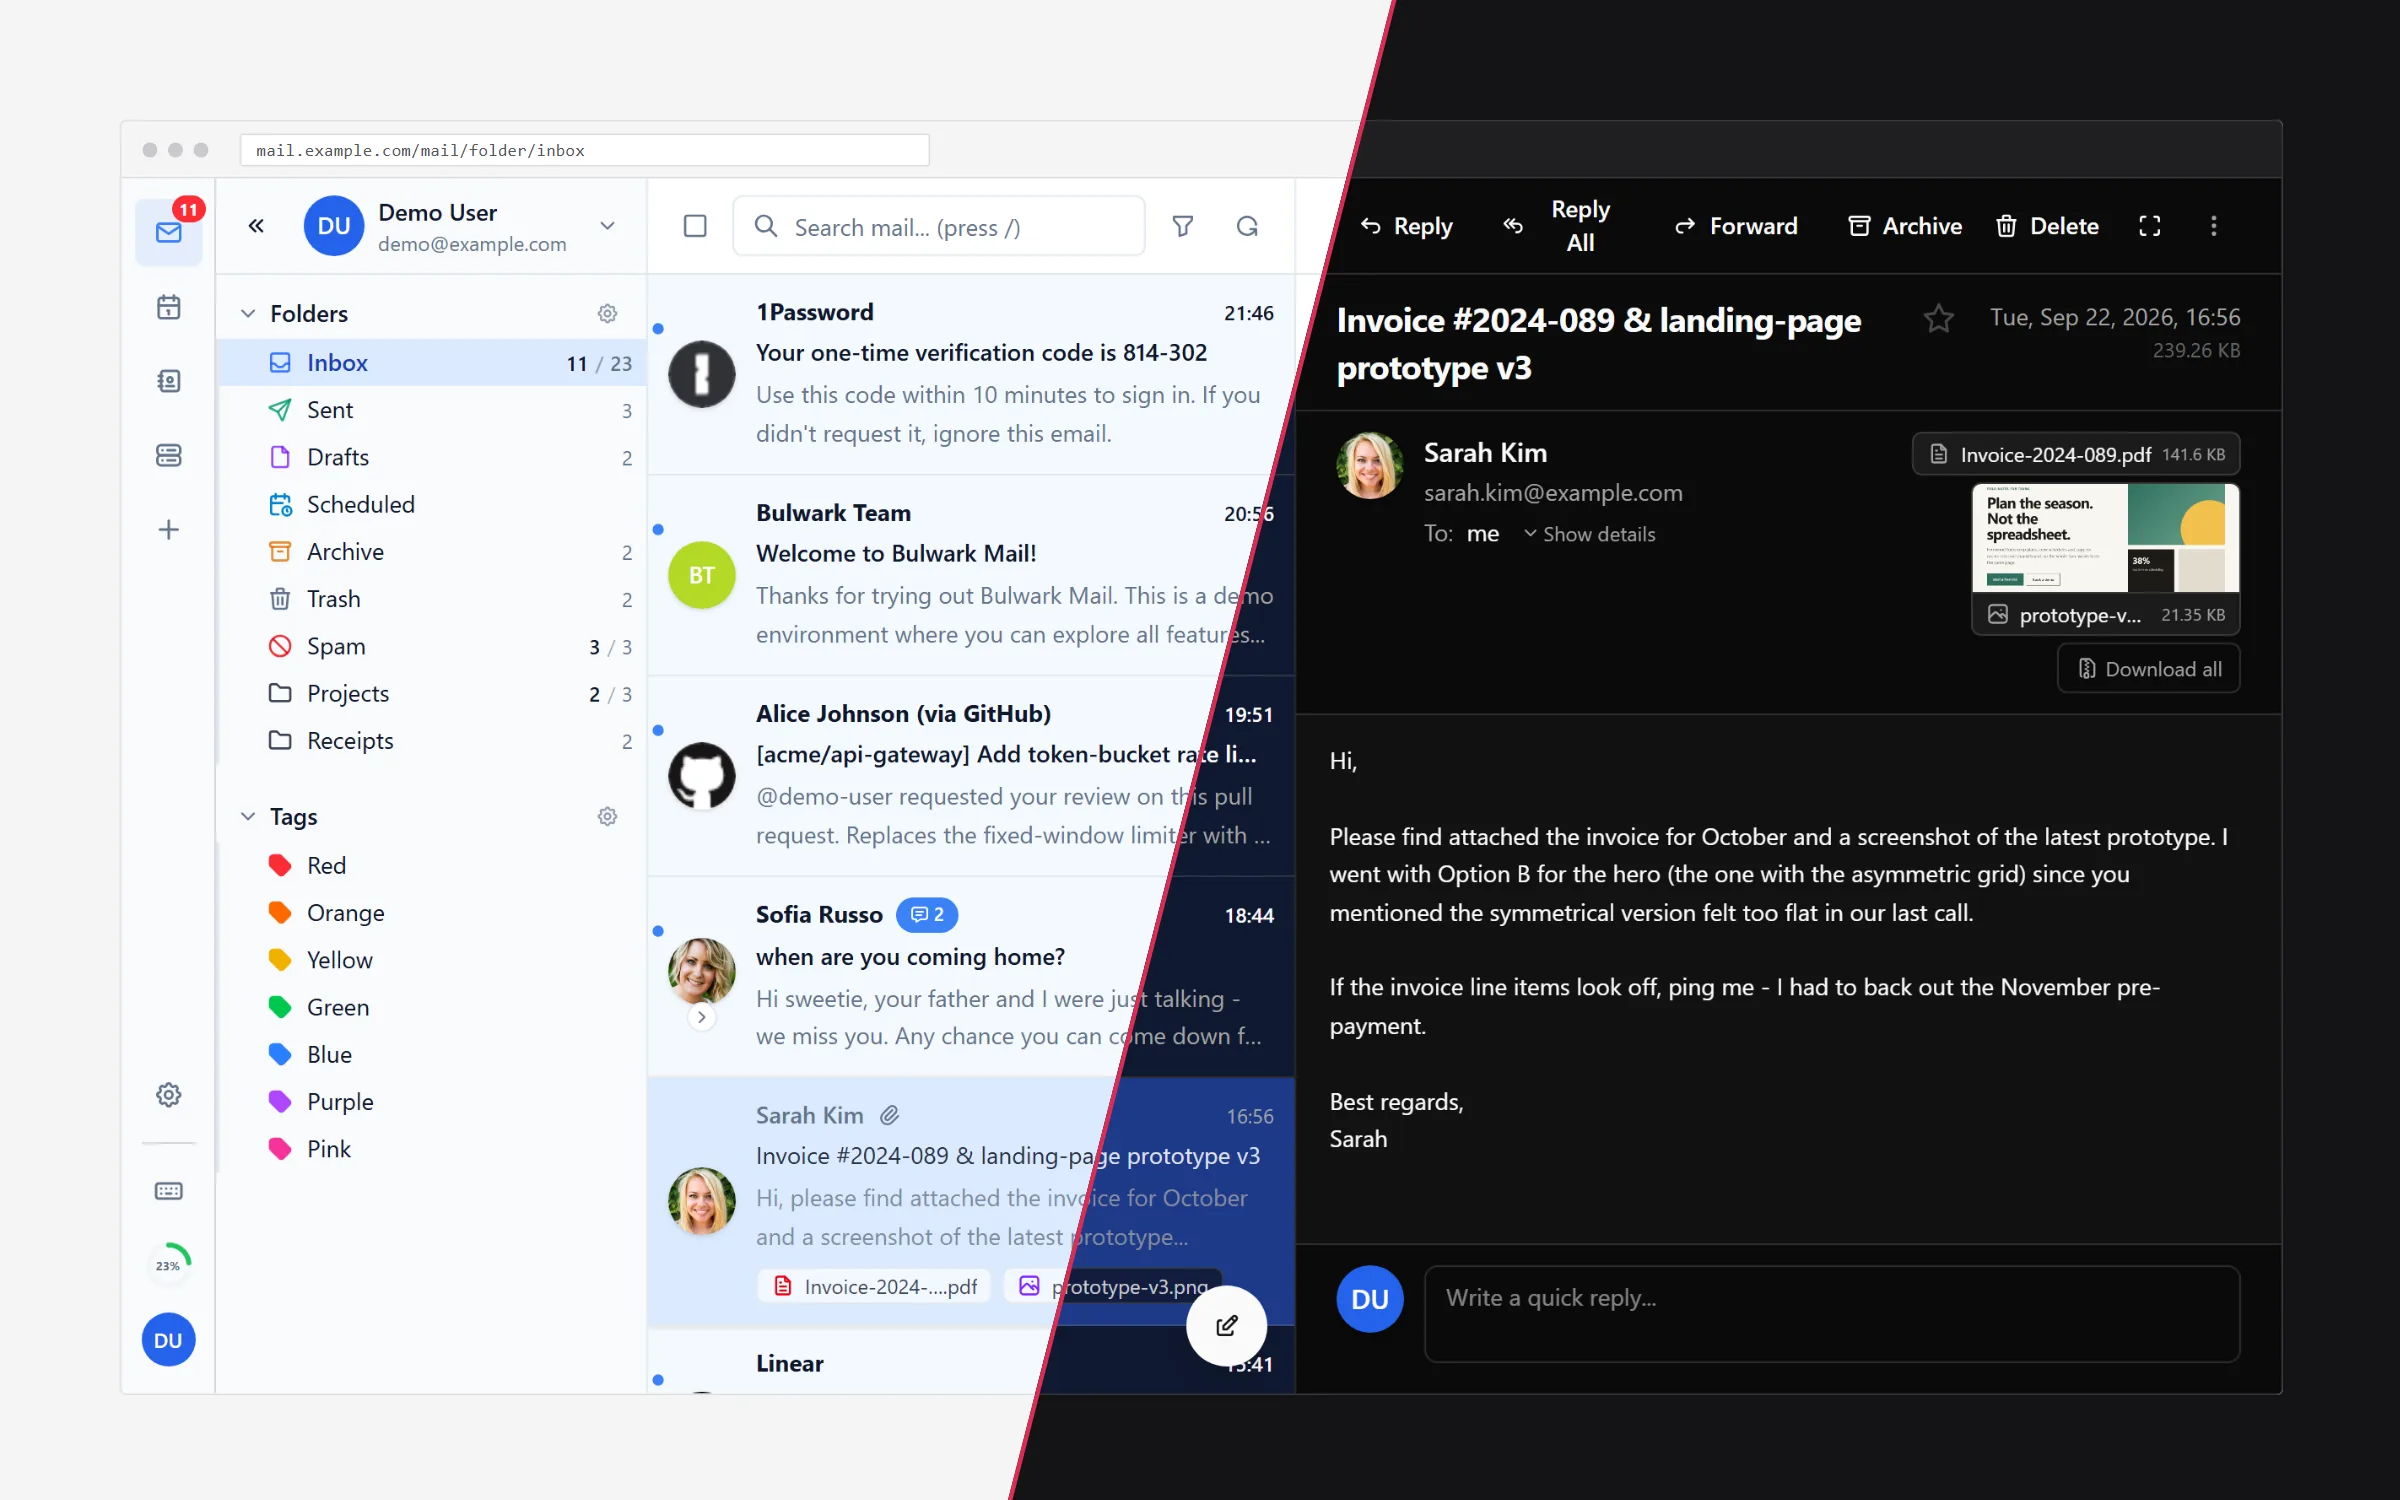The width and height of the screenshot is (2400, 1500).
Task: Collapse the Tags section
Action: click(x=248, y=817)
